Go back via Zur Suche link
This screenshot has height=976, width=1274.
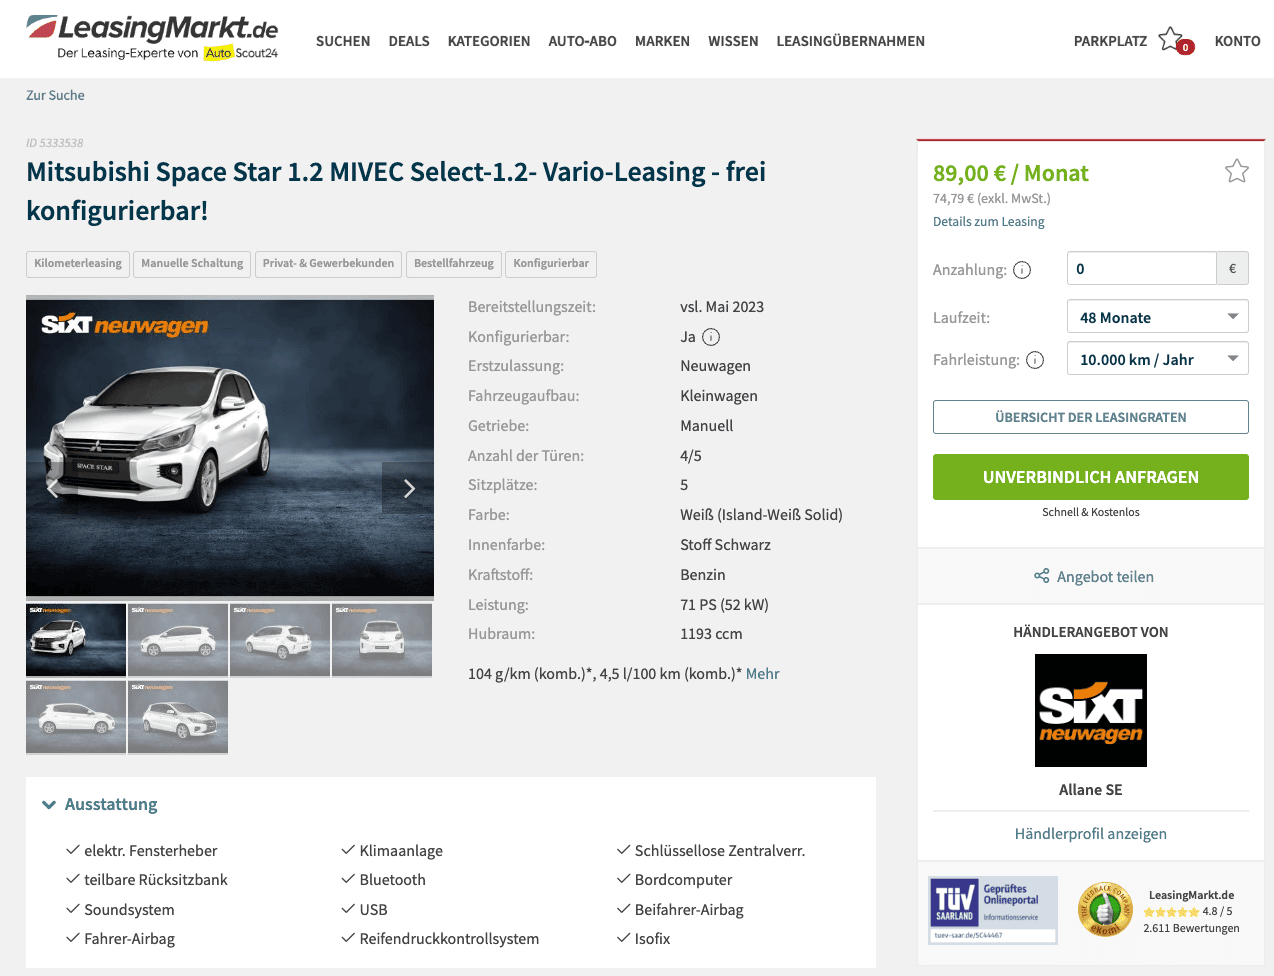tap(55, 95)
